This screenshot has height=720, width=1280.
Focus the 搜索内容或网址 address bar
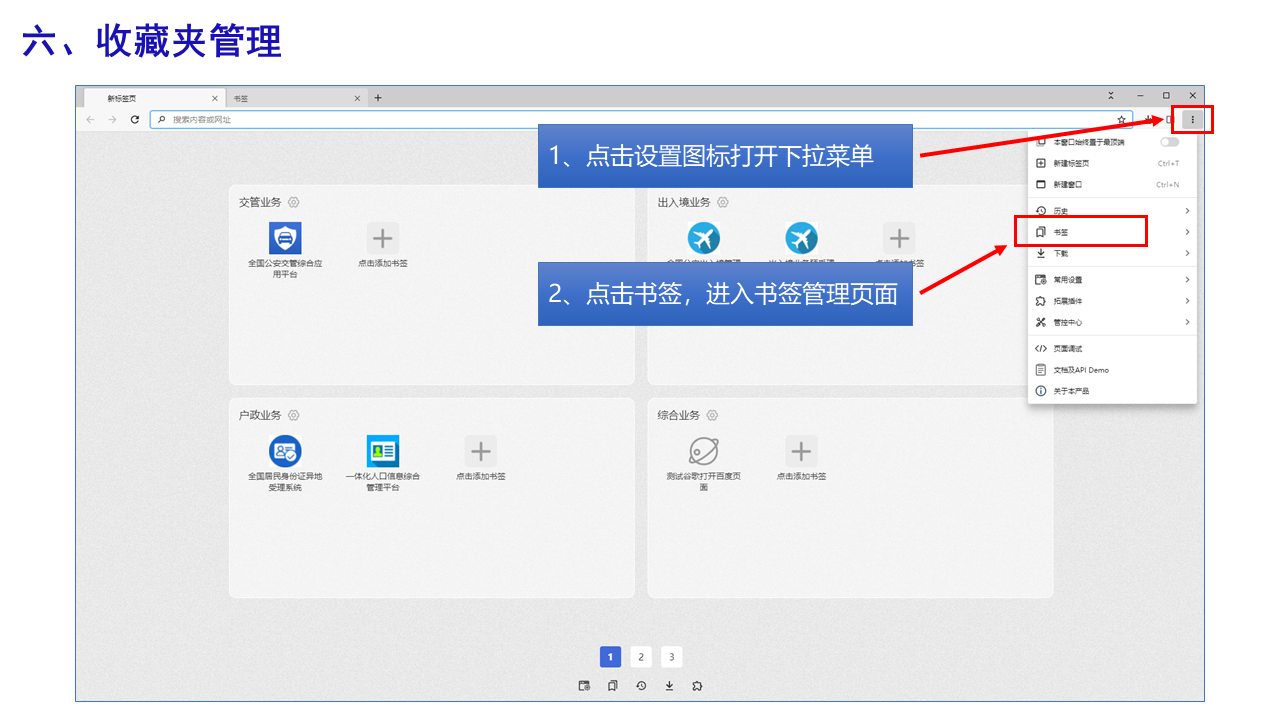coord(640,119)
